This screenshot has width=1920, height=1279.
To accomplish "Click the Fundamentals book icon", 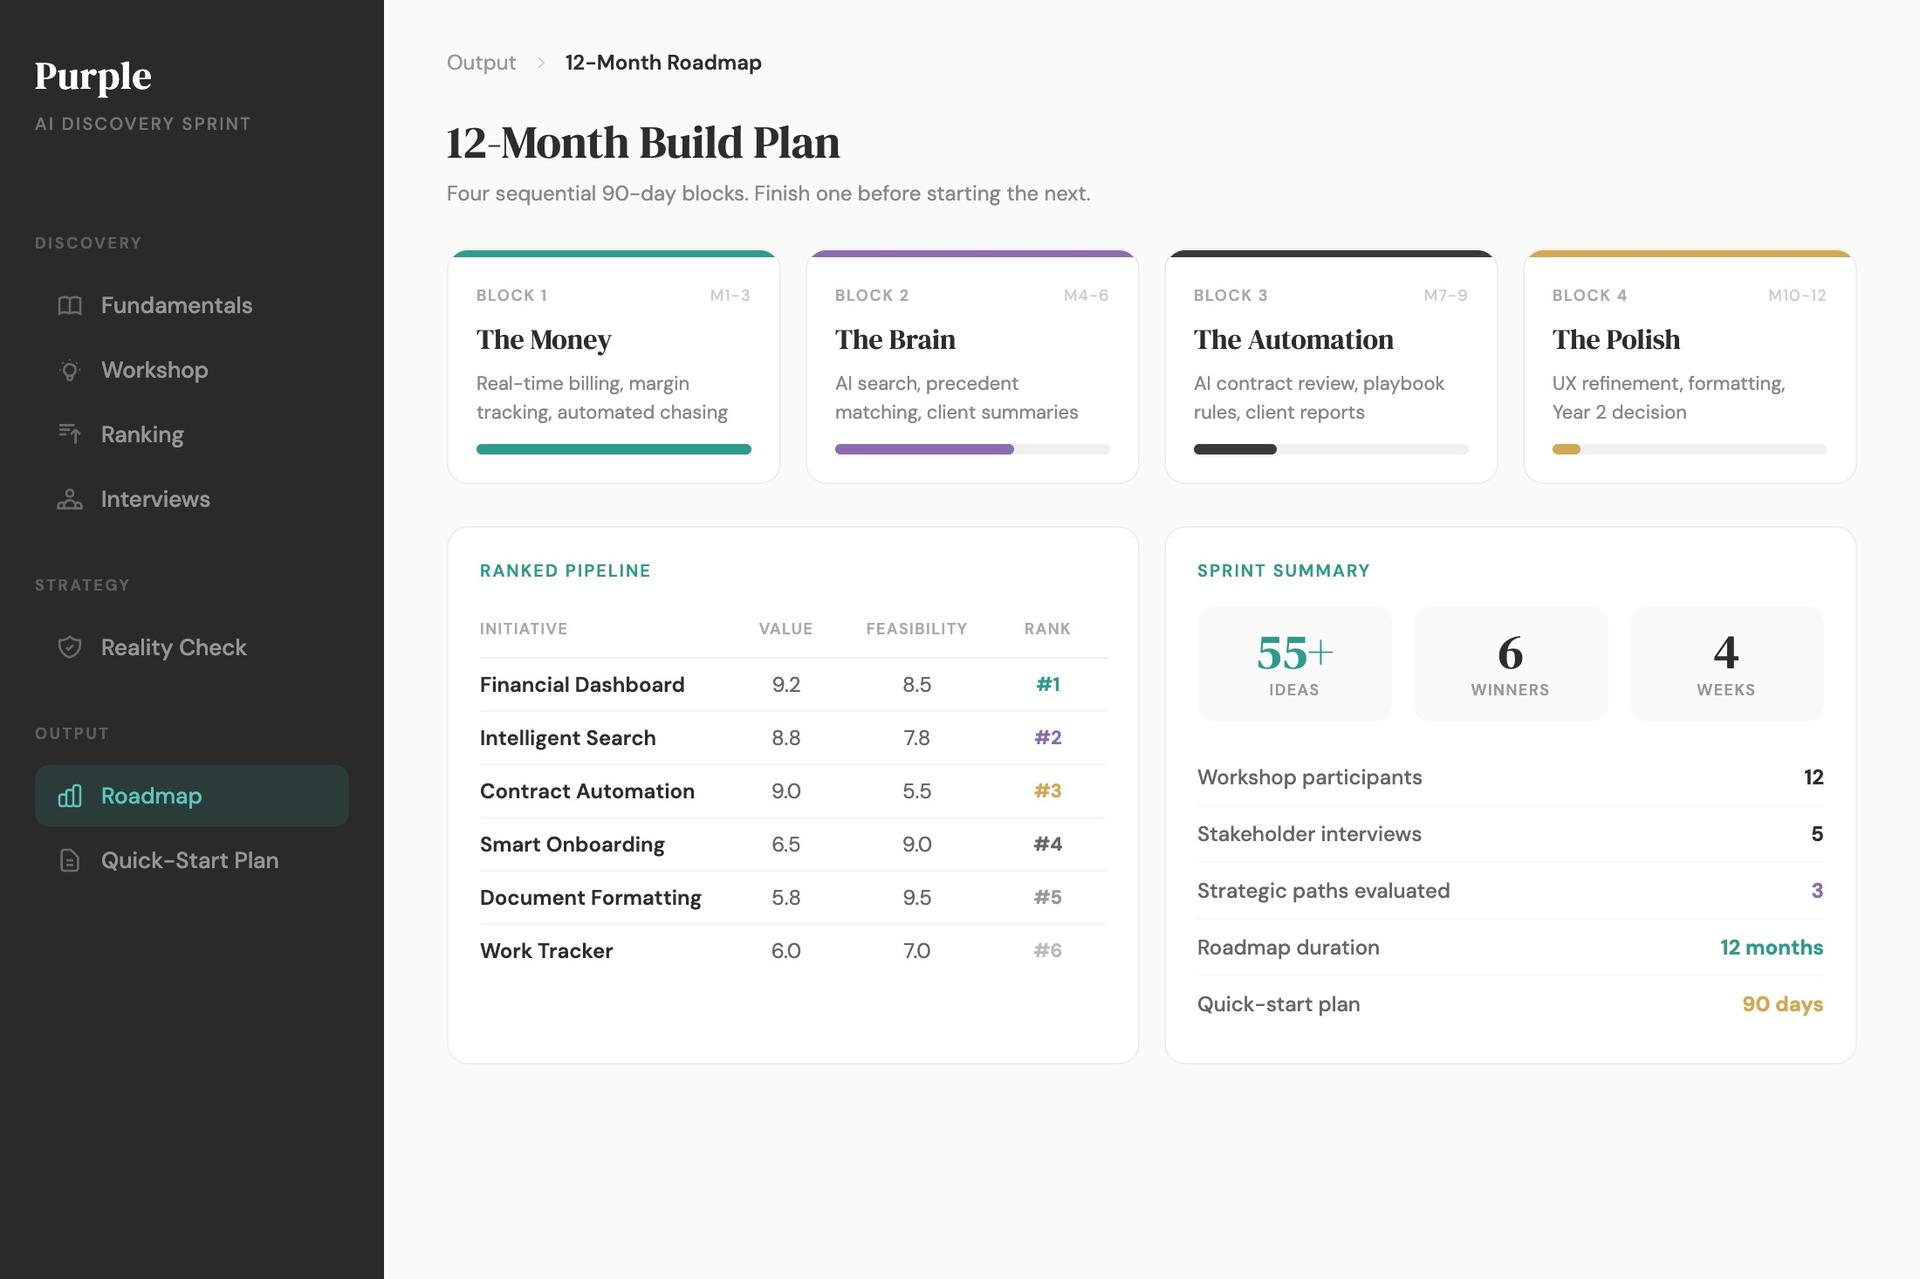I will (69, 305).
